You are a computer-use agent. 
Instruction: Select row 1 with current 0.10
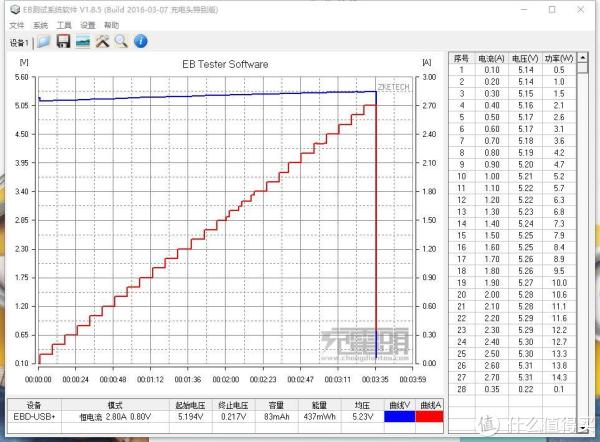tap(512, 70)
